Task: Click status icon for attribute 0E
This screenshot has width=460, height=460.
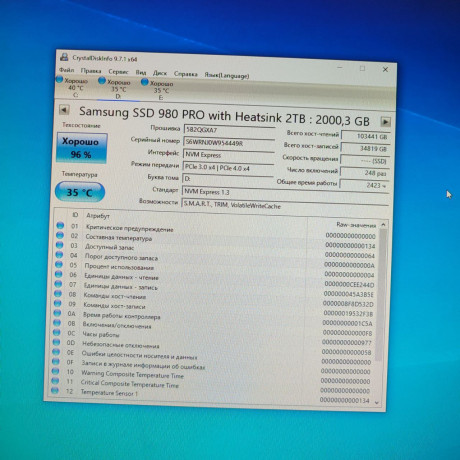Action: [56, 352]
